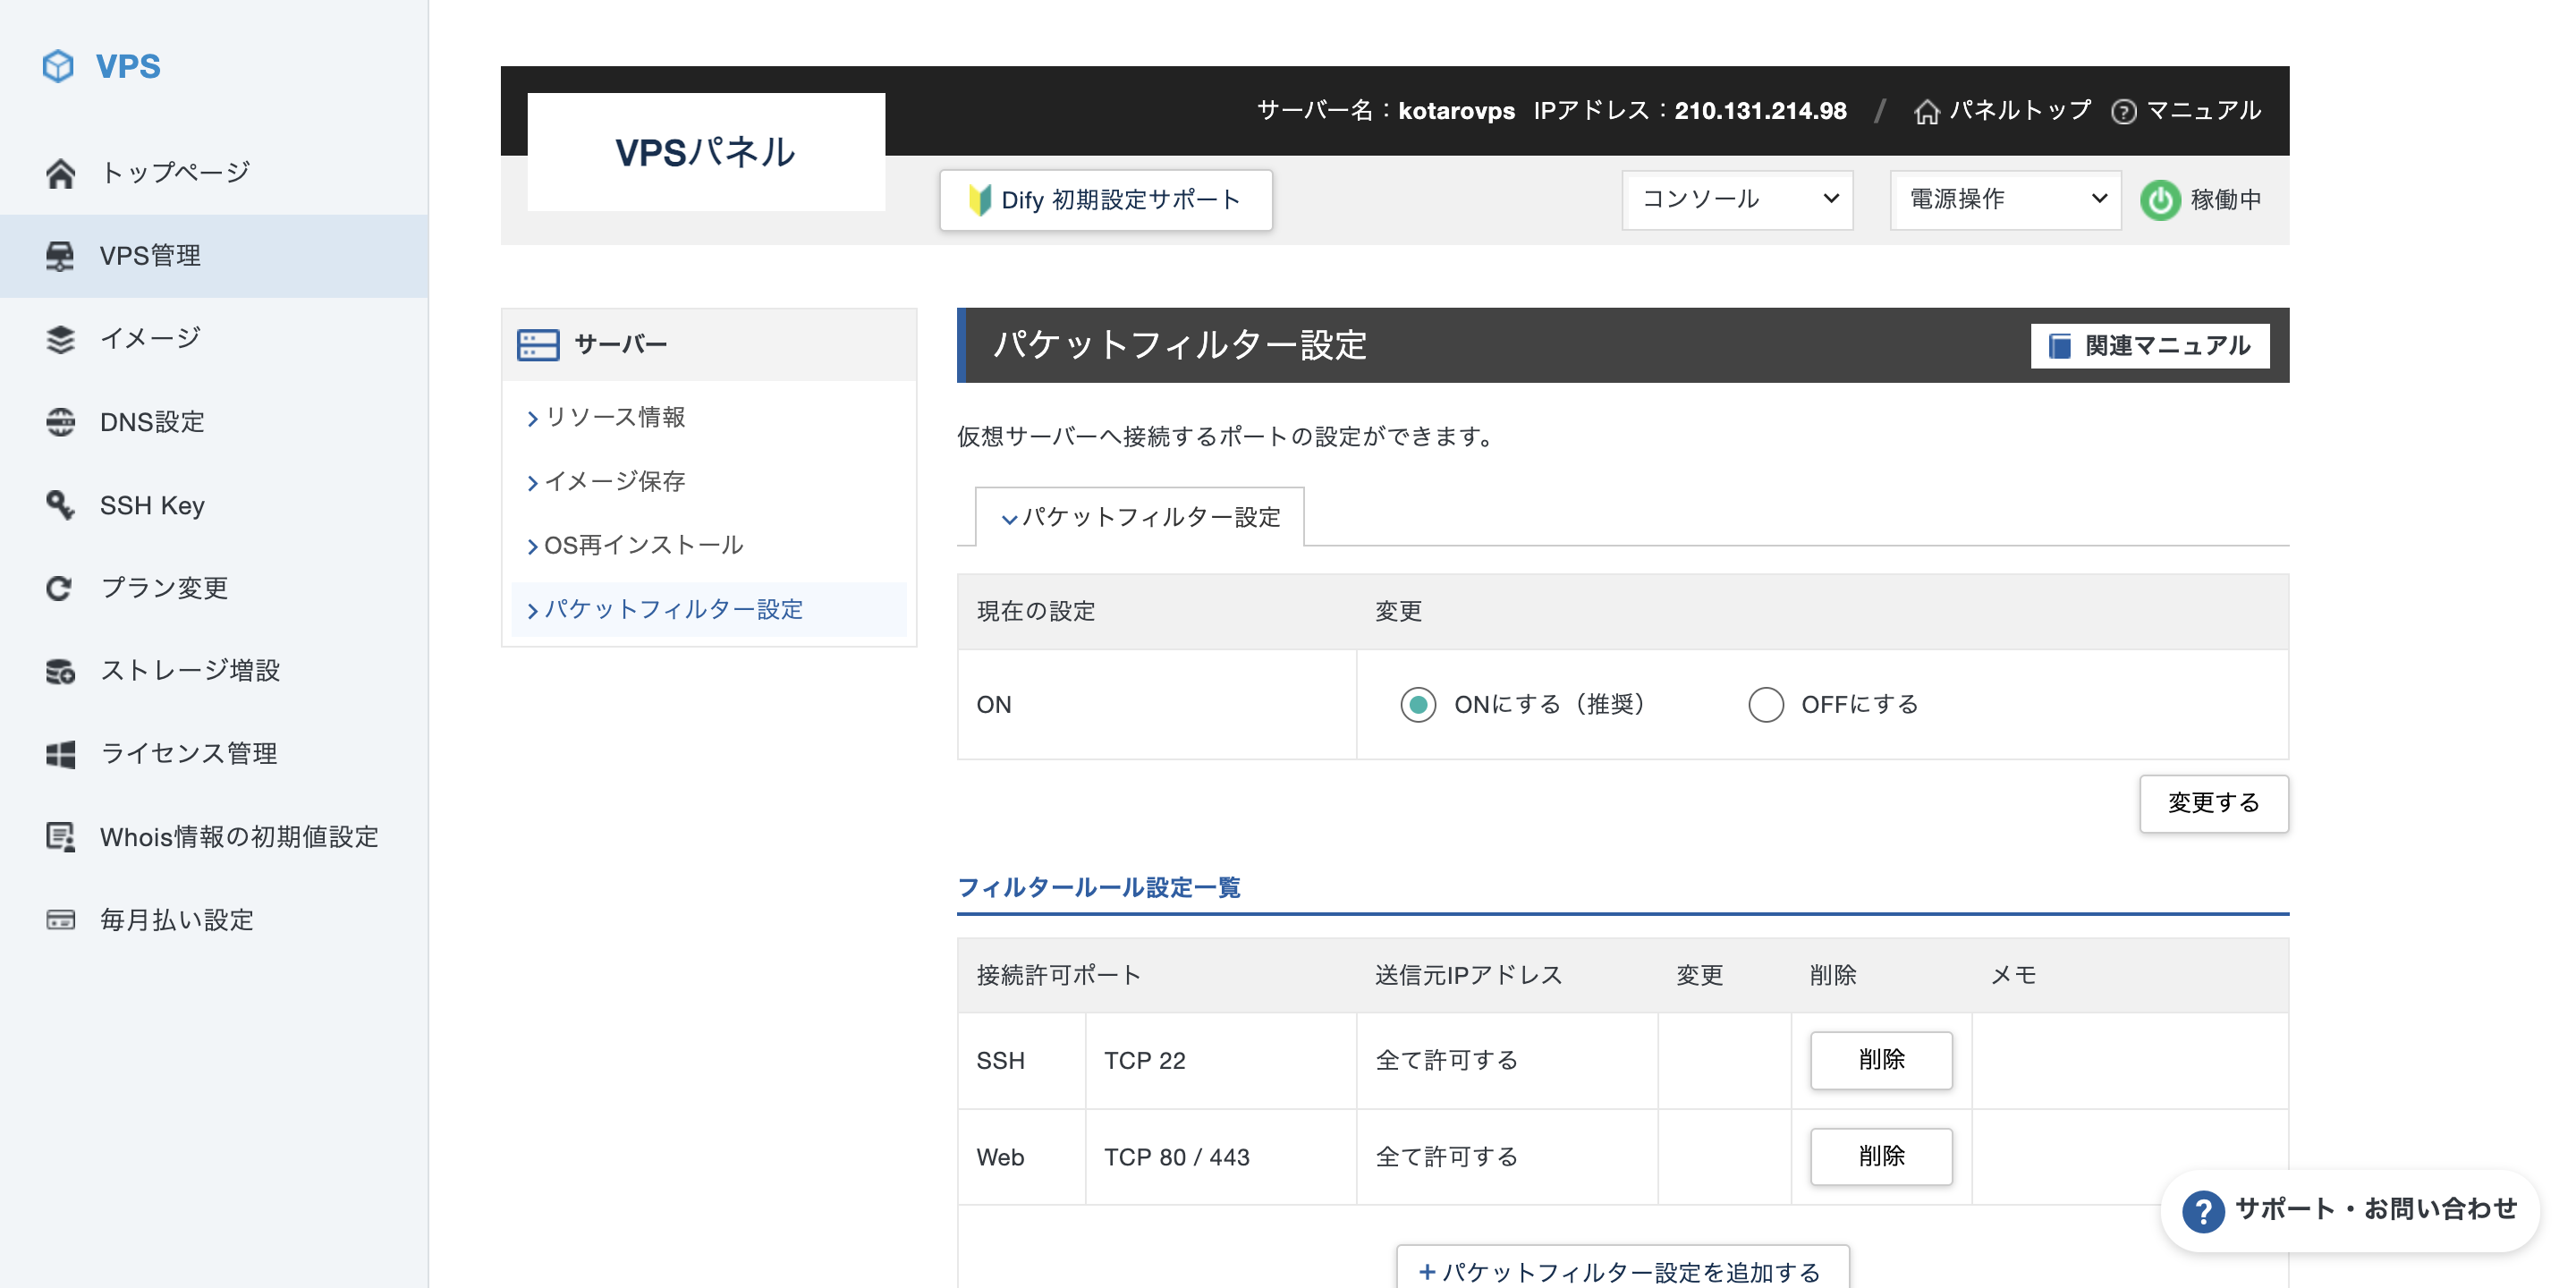Open DNS設定 in the sidebar
The image size is (2576, 1288).
pos(214,422)
